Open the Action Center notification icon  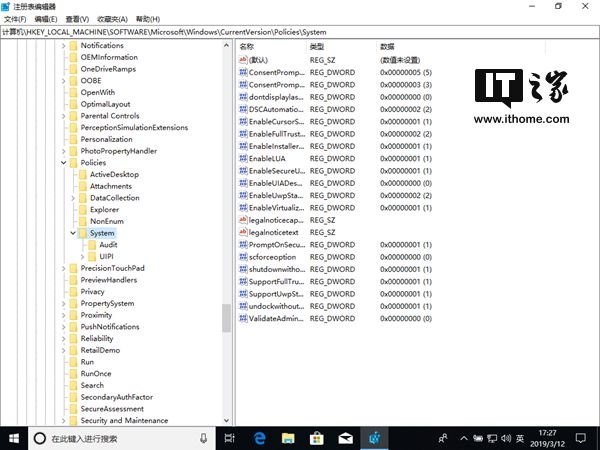(581, 438)
